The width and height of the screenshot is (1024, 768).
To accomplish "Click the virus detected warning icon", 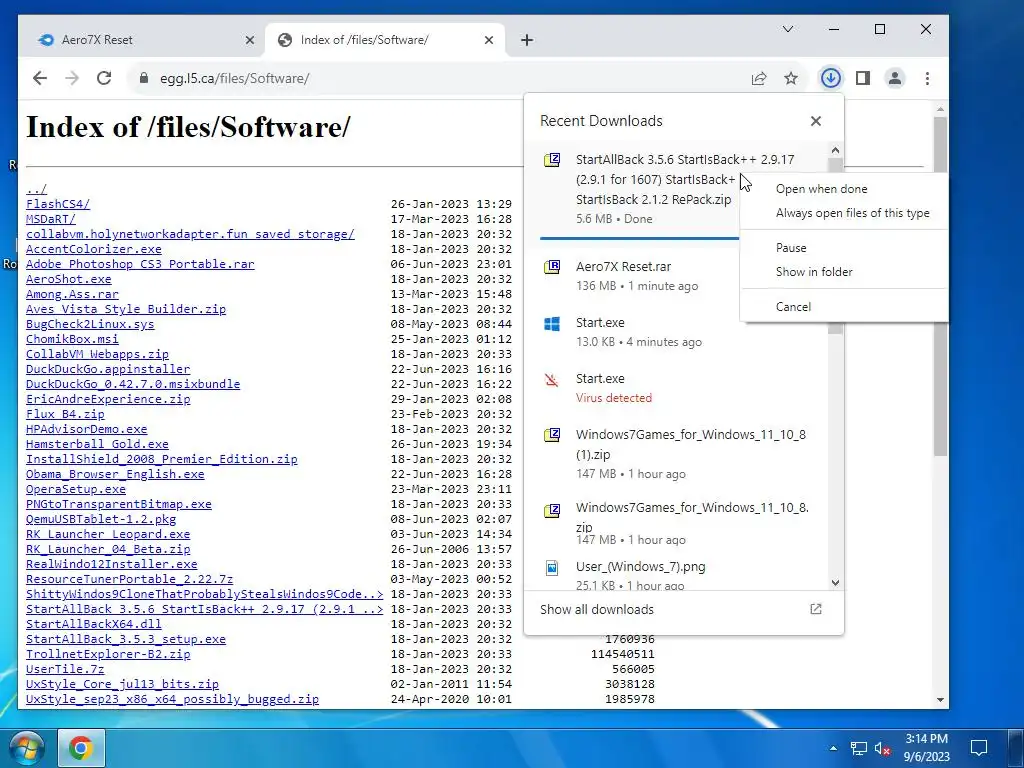I will pos(552,379).
